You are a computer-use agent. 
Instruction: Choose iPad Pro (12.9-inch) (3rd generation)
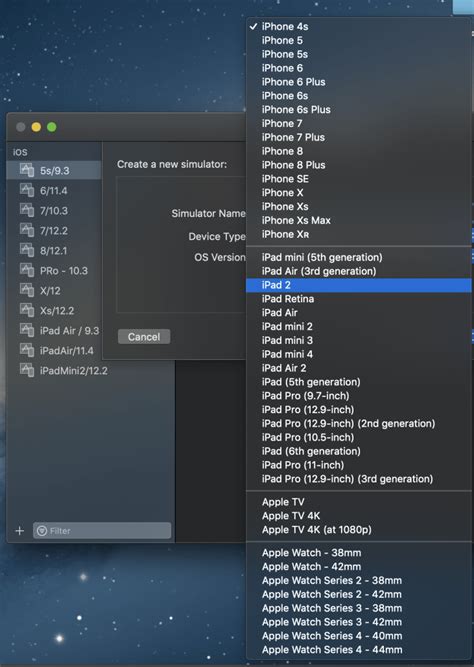tap(359, 479)
